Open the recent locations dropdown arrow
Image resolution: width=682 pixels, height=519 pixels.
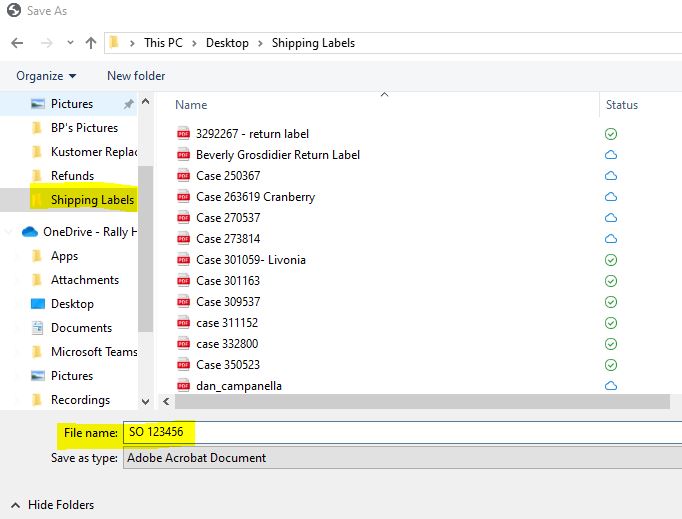click(x=70, y=43)
